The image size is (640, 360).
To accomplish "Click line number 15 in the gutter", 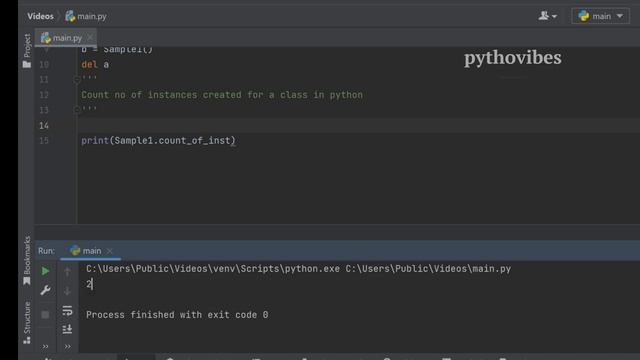I will click(44, 141).
